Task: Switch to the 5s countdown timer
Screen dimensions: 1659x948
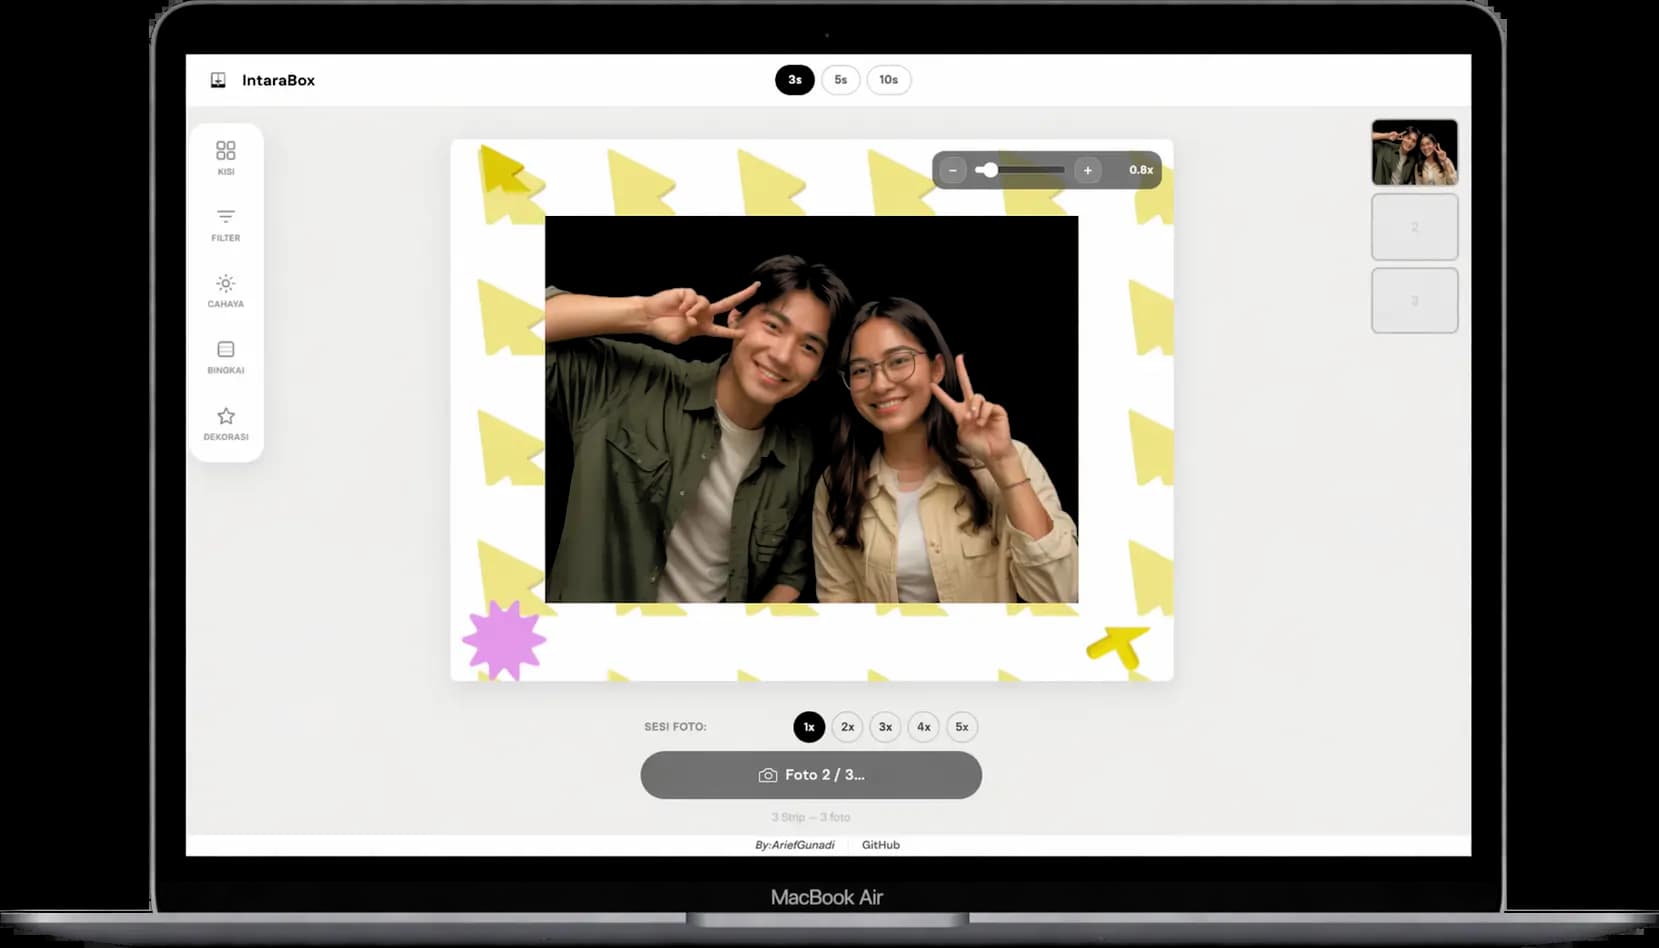Action: click(841, 79)
